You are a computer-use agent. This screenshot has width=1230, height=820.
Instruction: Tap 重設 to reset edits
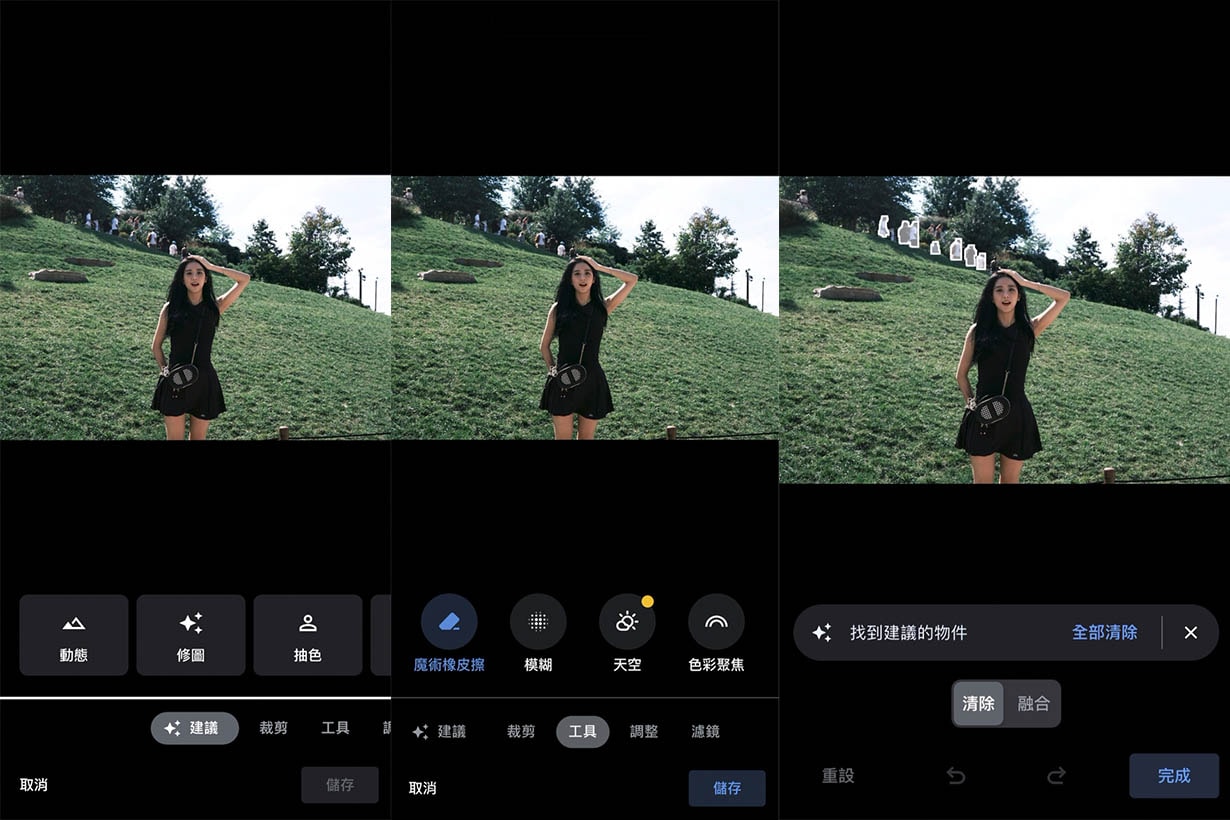(838, 775)
